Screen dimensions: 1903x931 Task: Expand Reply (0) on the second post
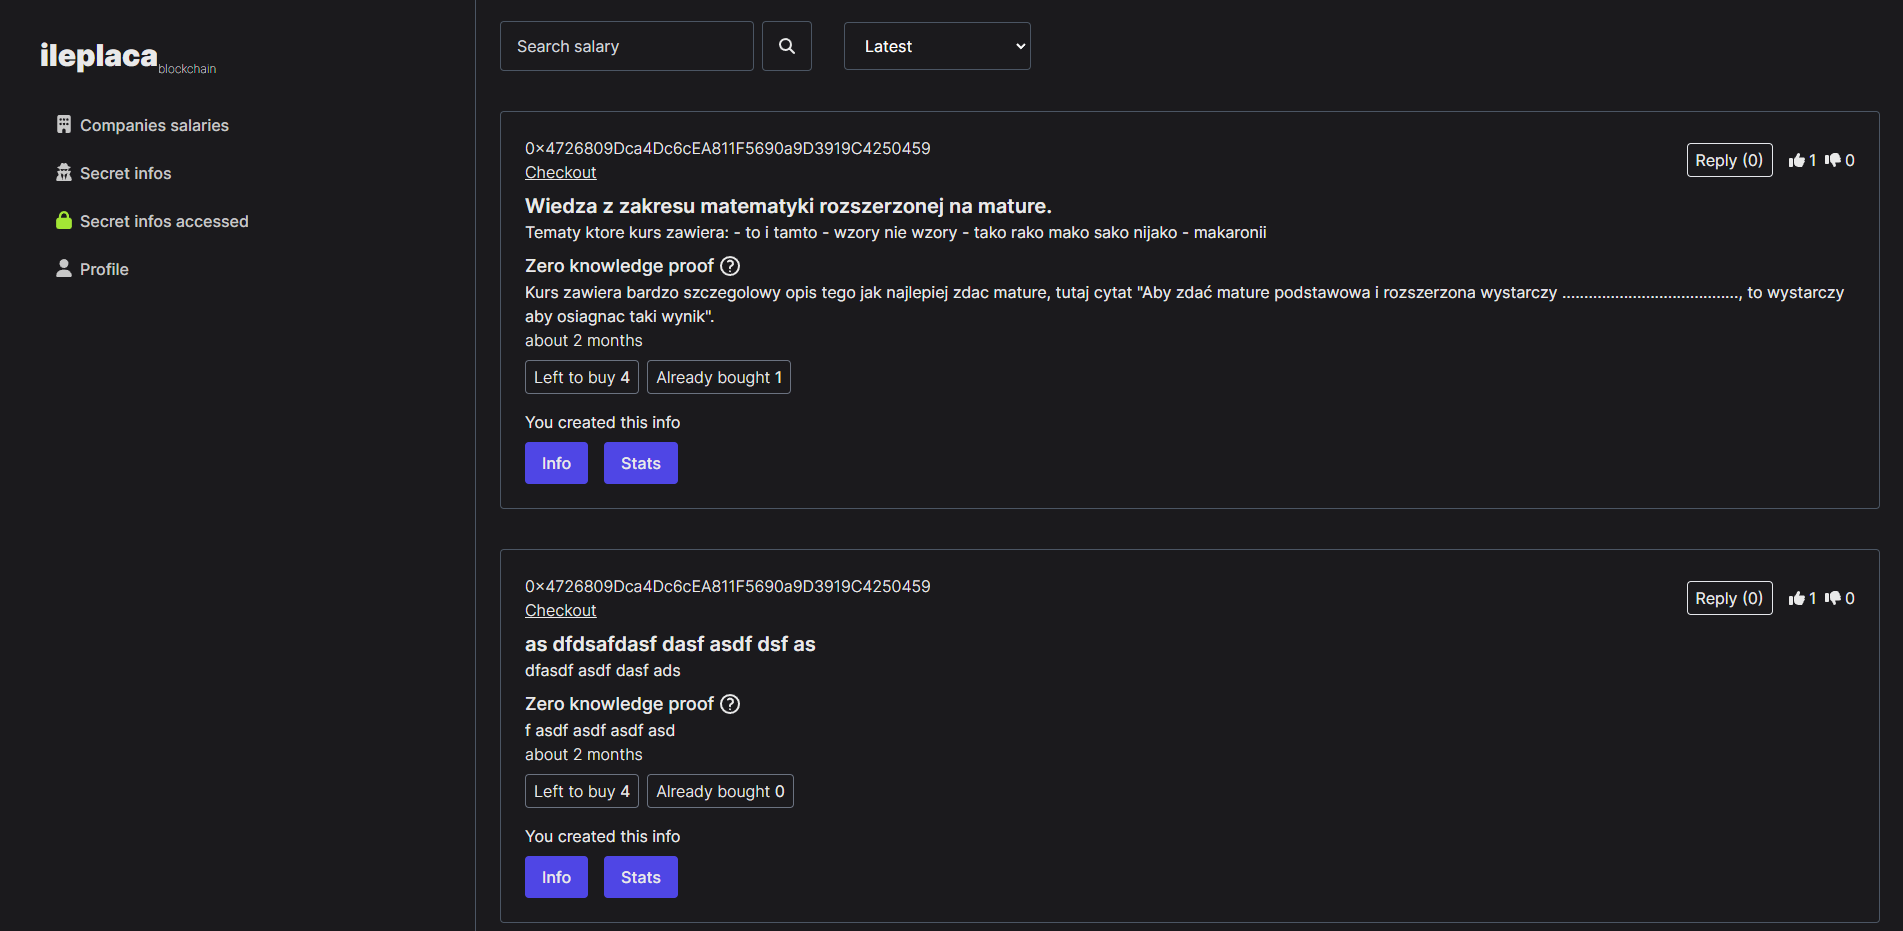coord(1729,597)
